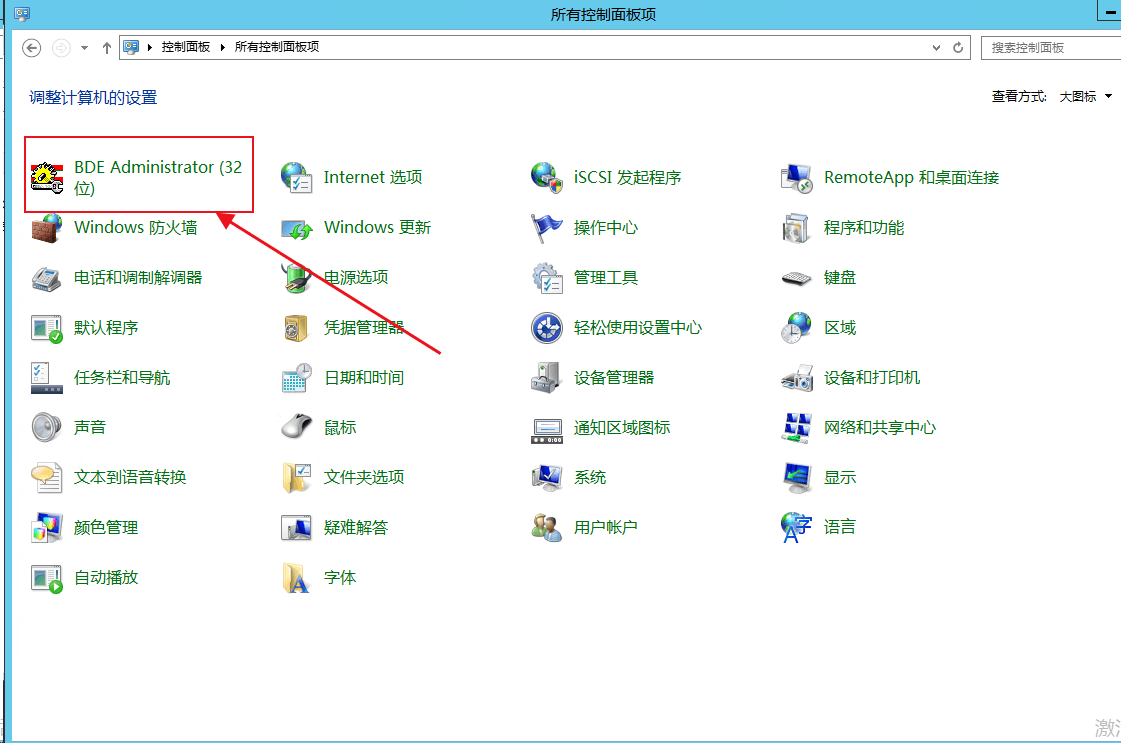Viewport: 1121px width, 743px height.
Task: Click 控制面板 breadcrumb in address bar
Action: tap(186, 47)
